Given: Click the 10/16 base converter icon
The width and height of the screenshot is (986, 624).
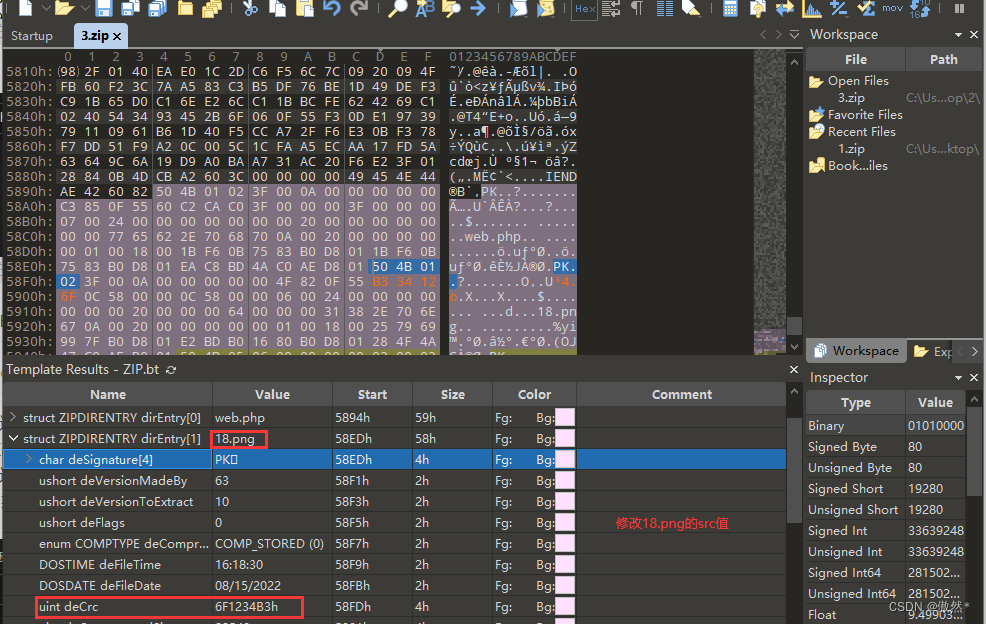Looking at the screenshot, I should tap(922, 10).
